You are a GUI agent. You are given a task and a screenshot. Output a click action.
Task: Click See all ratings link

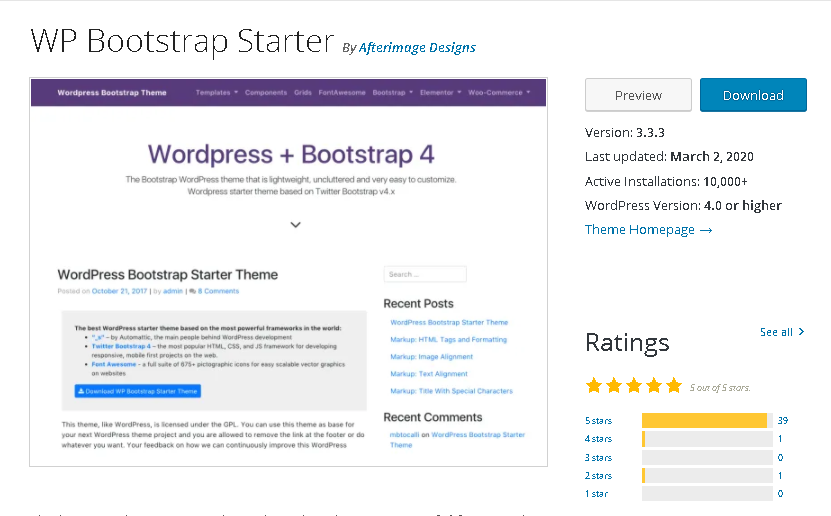click(782, 332)
